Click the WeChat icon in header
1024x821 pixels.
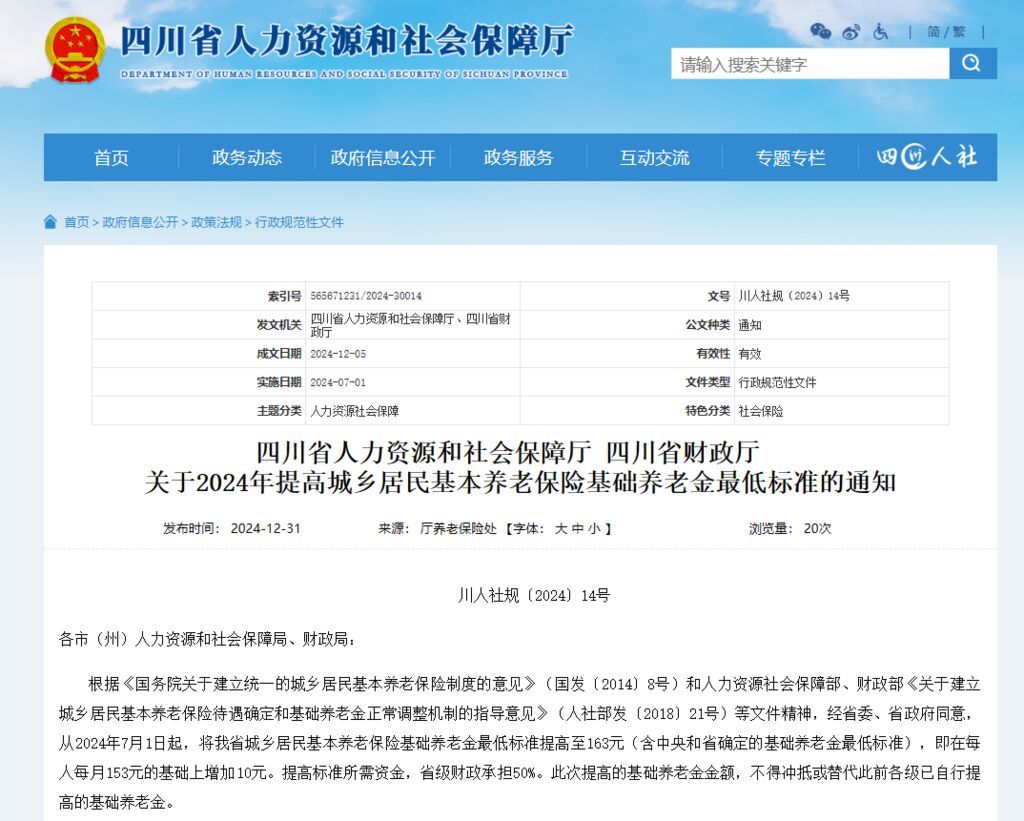point(820,32)
